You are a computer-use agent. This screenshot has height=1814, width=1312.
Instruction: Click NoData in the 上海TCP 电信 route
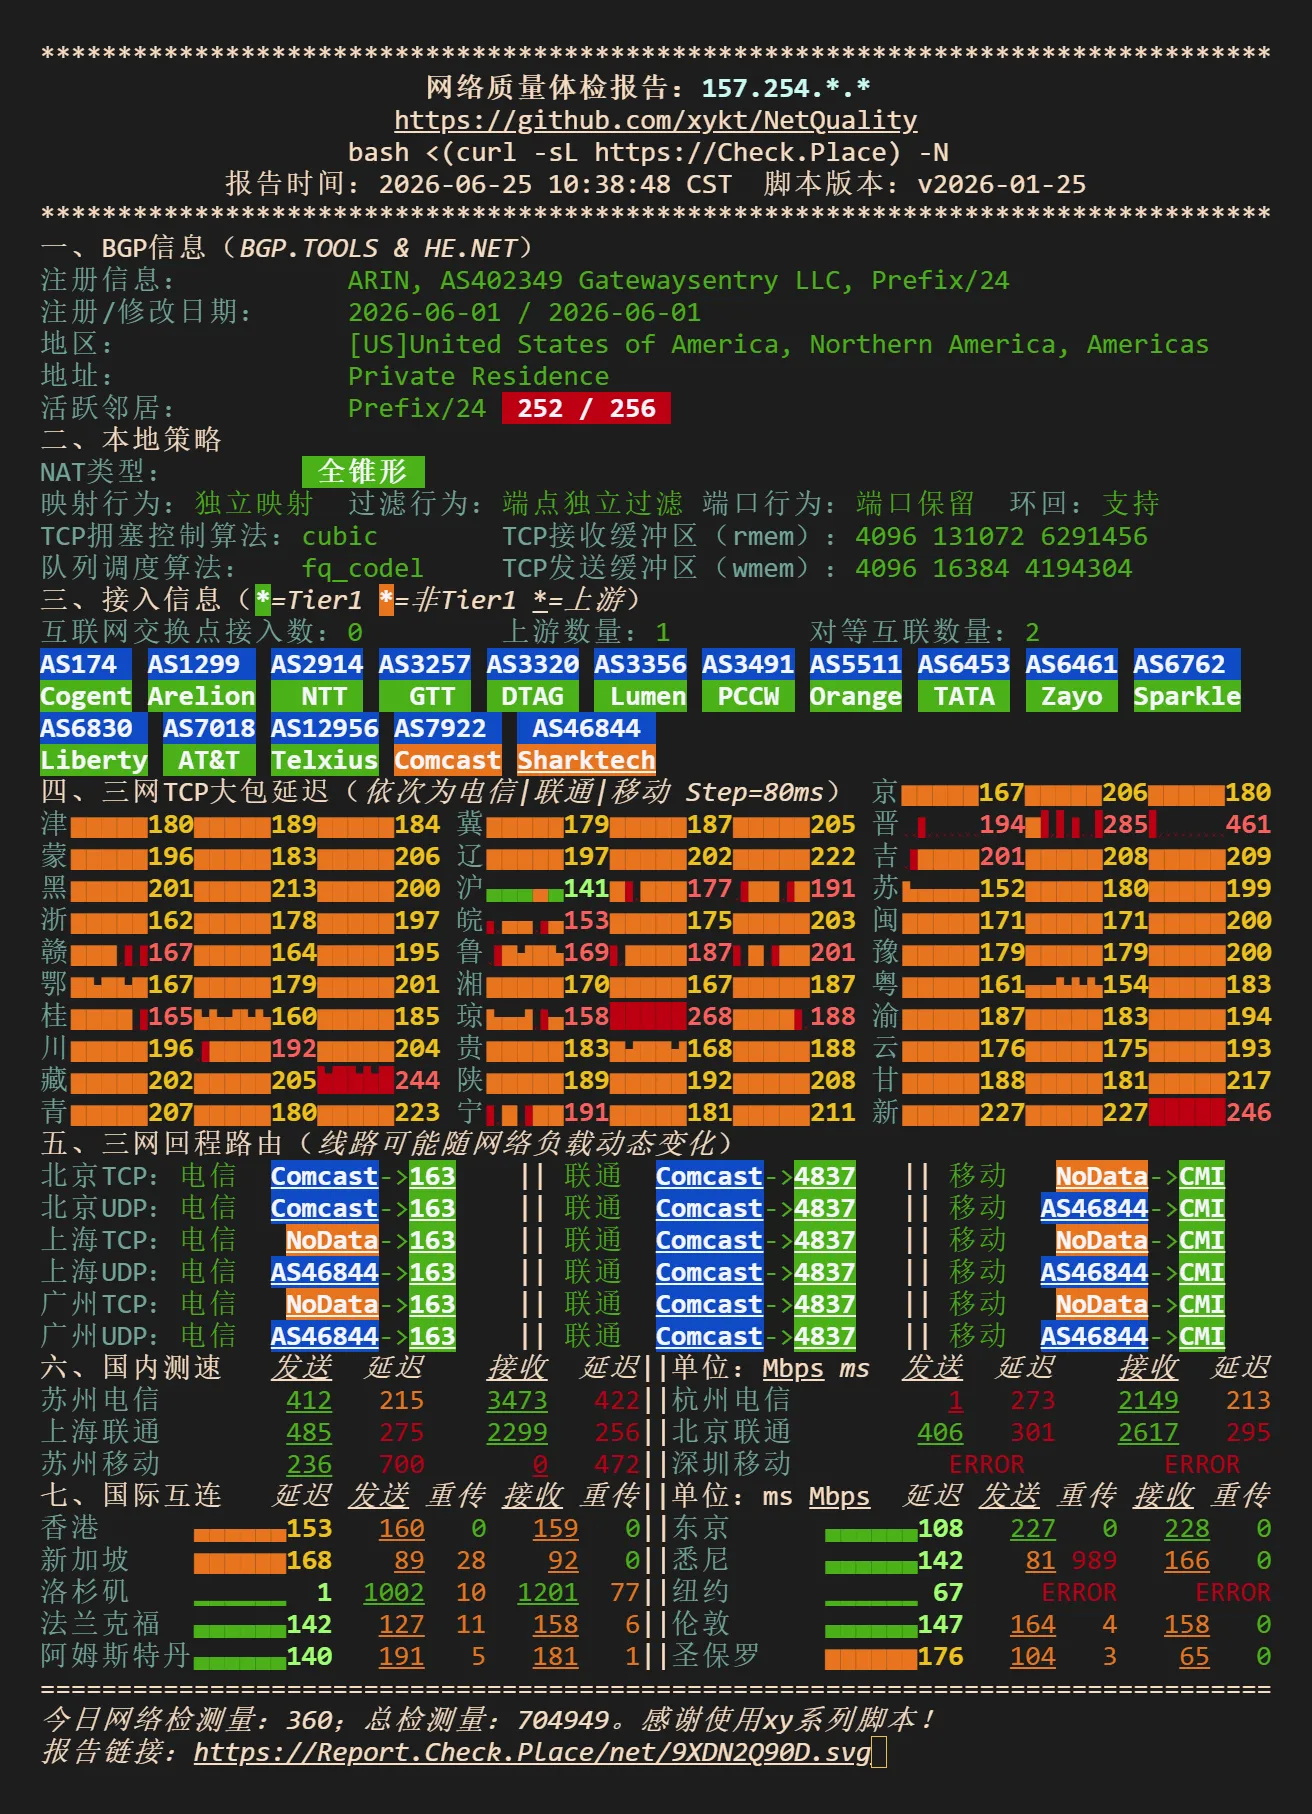[332, 1240]
